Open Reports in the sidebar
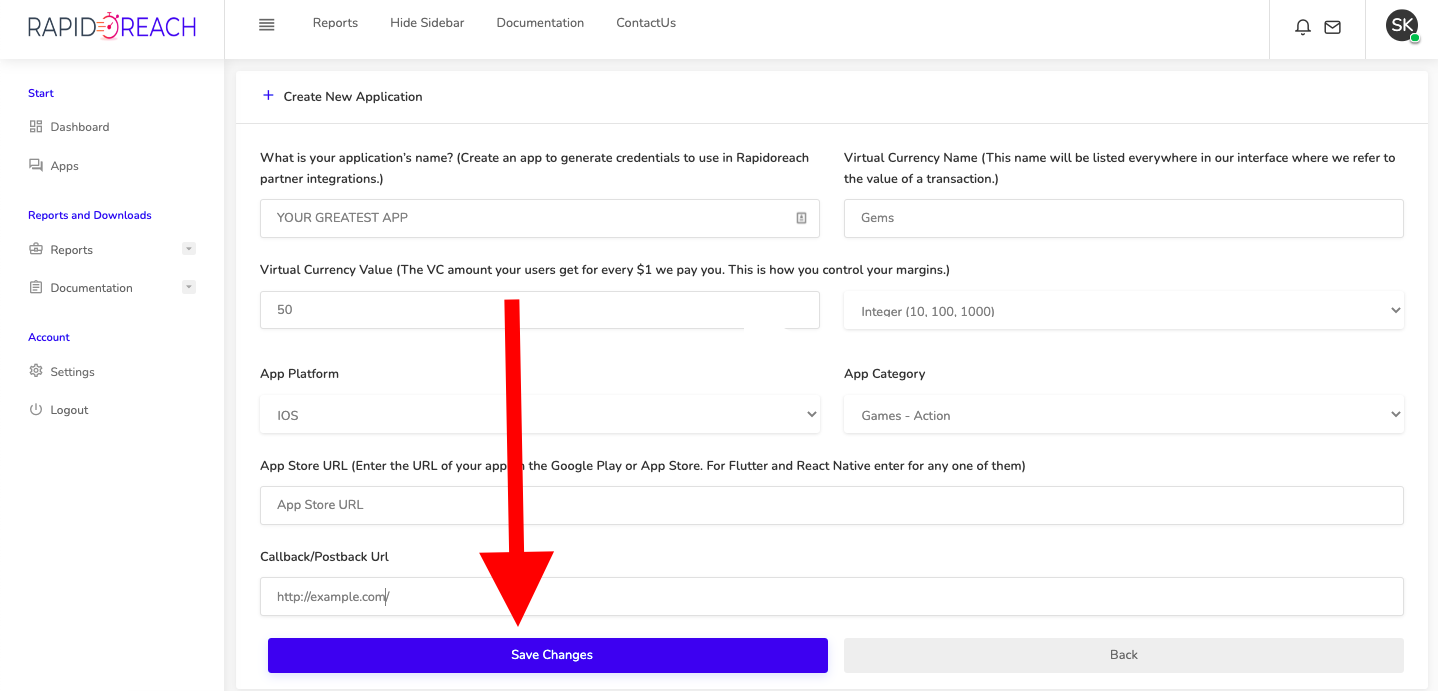The image size is (1438, 691). pyautogui.click(x=71, y=250)
